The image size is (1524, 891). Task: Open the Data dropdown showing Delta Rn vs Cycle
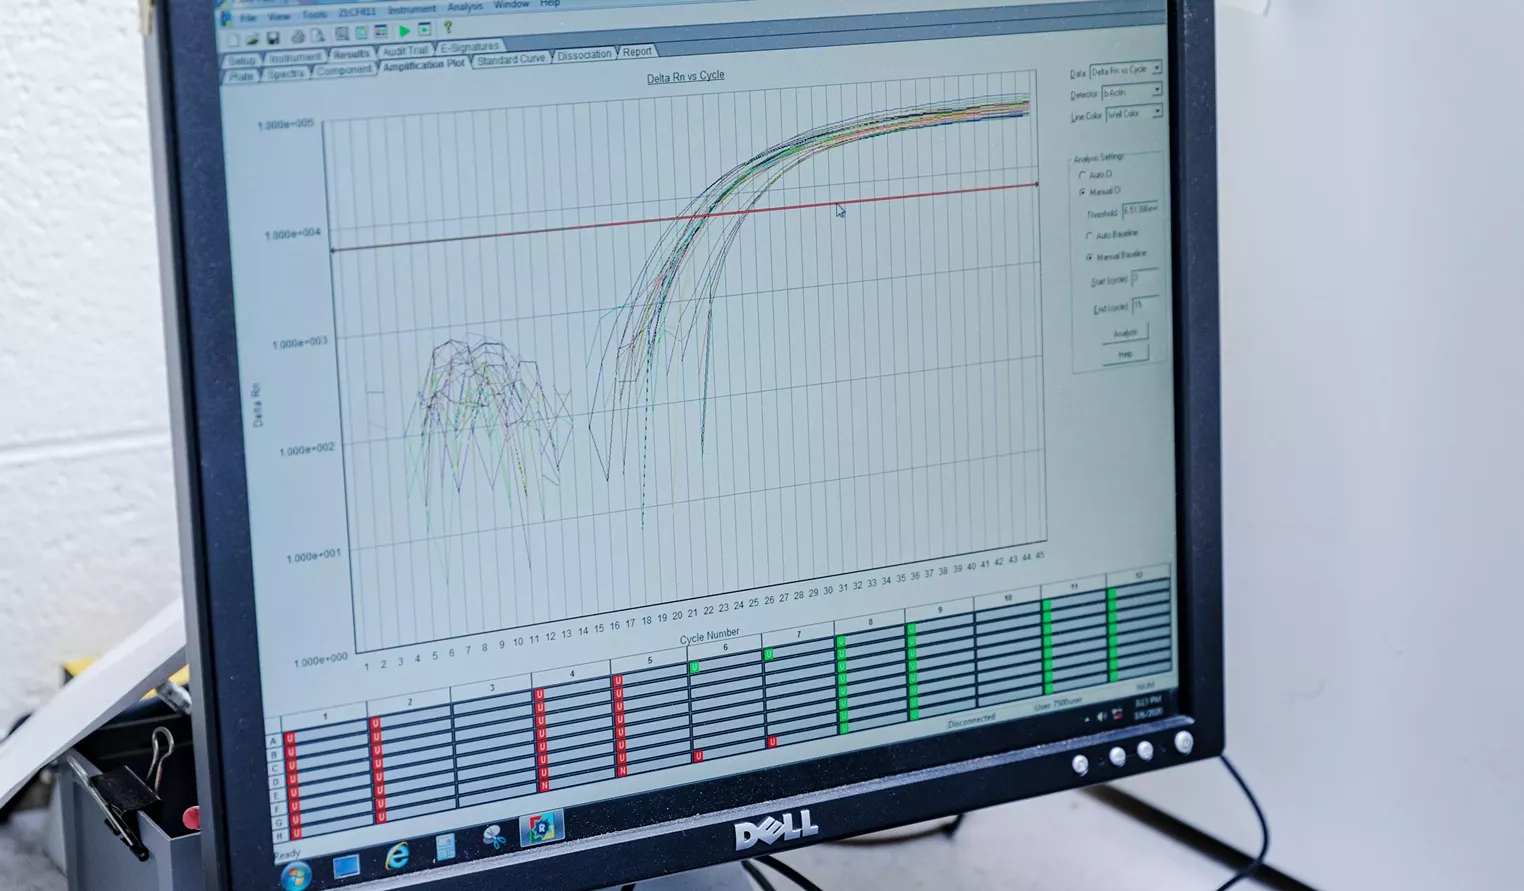(1126, 69)
